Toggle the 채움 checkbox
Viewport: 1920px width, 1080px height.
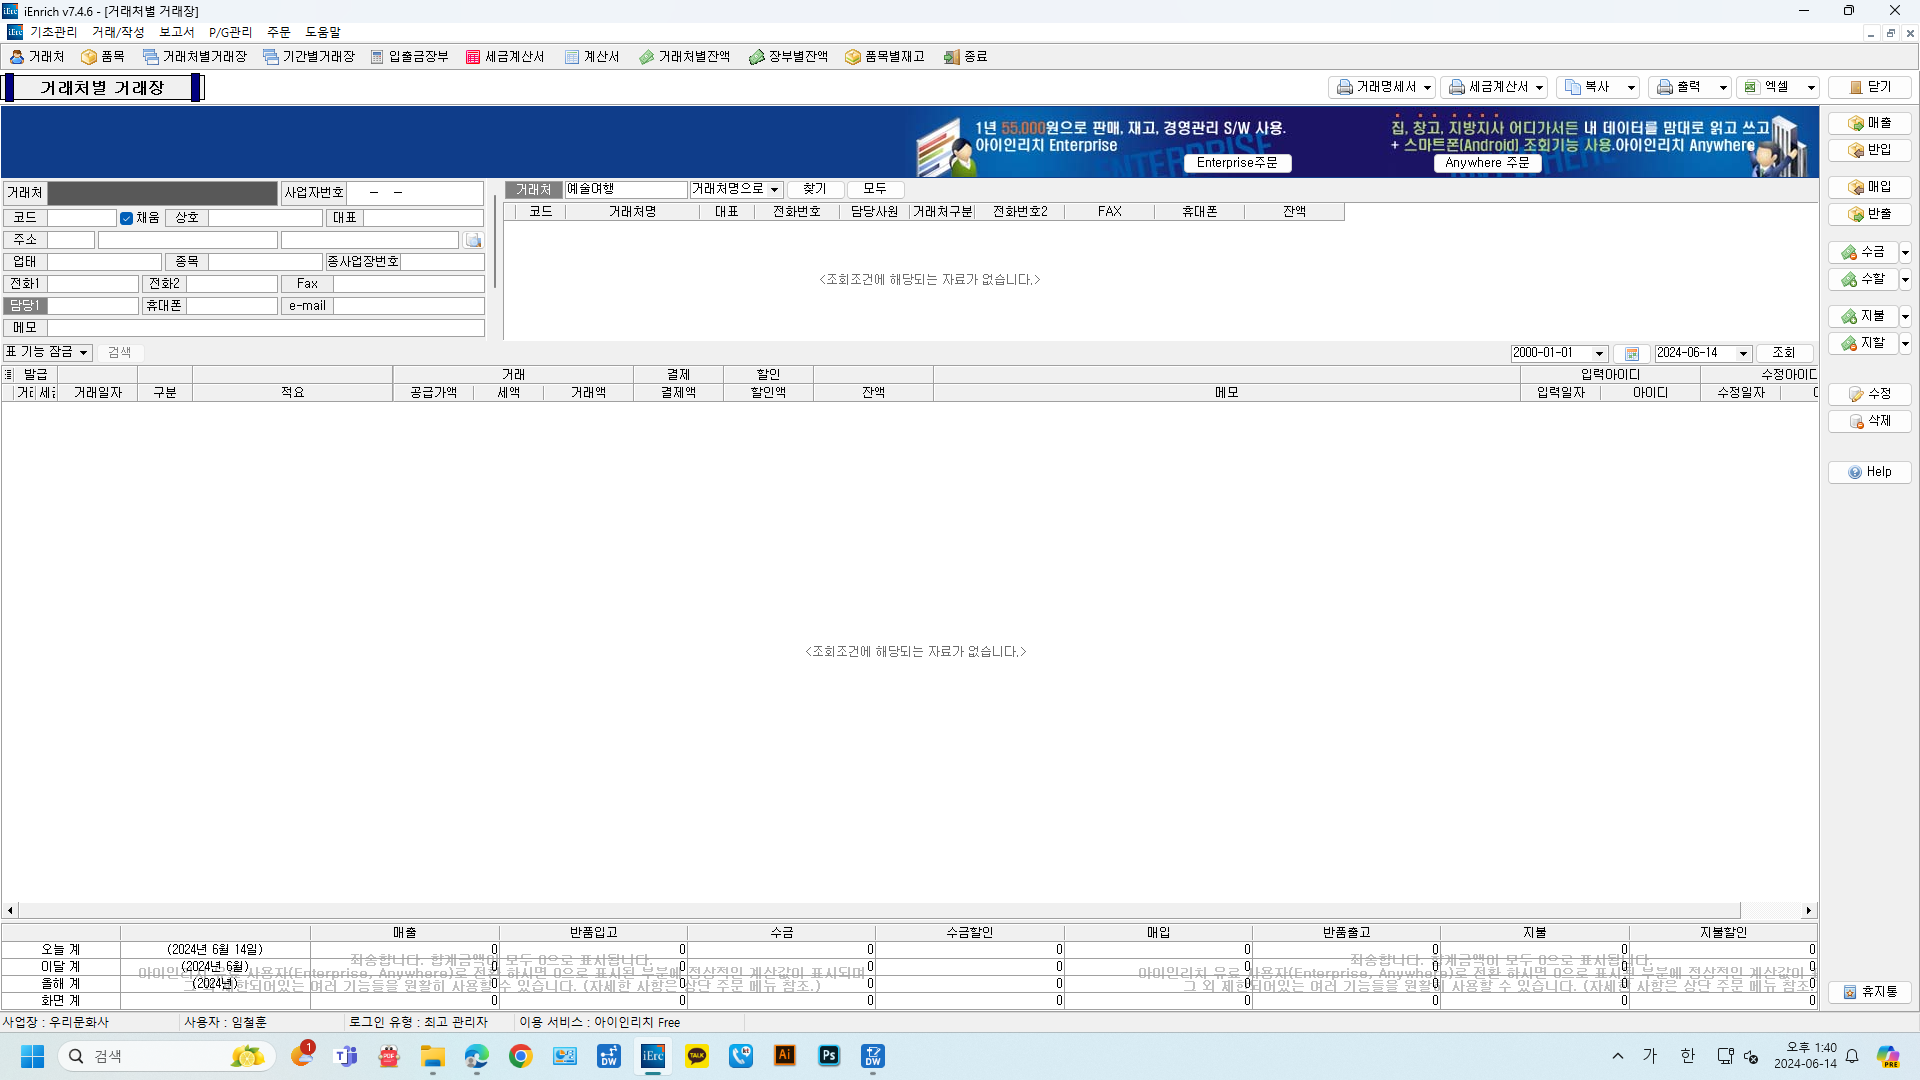[x=127, y=218]
